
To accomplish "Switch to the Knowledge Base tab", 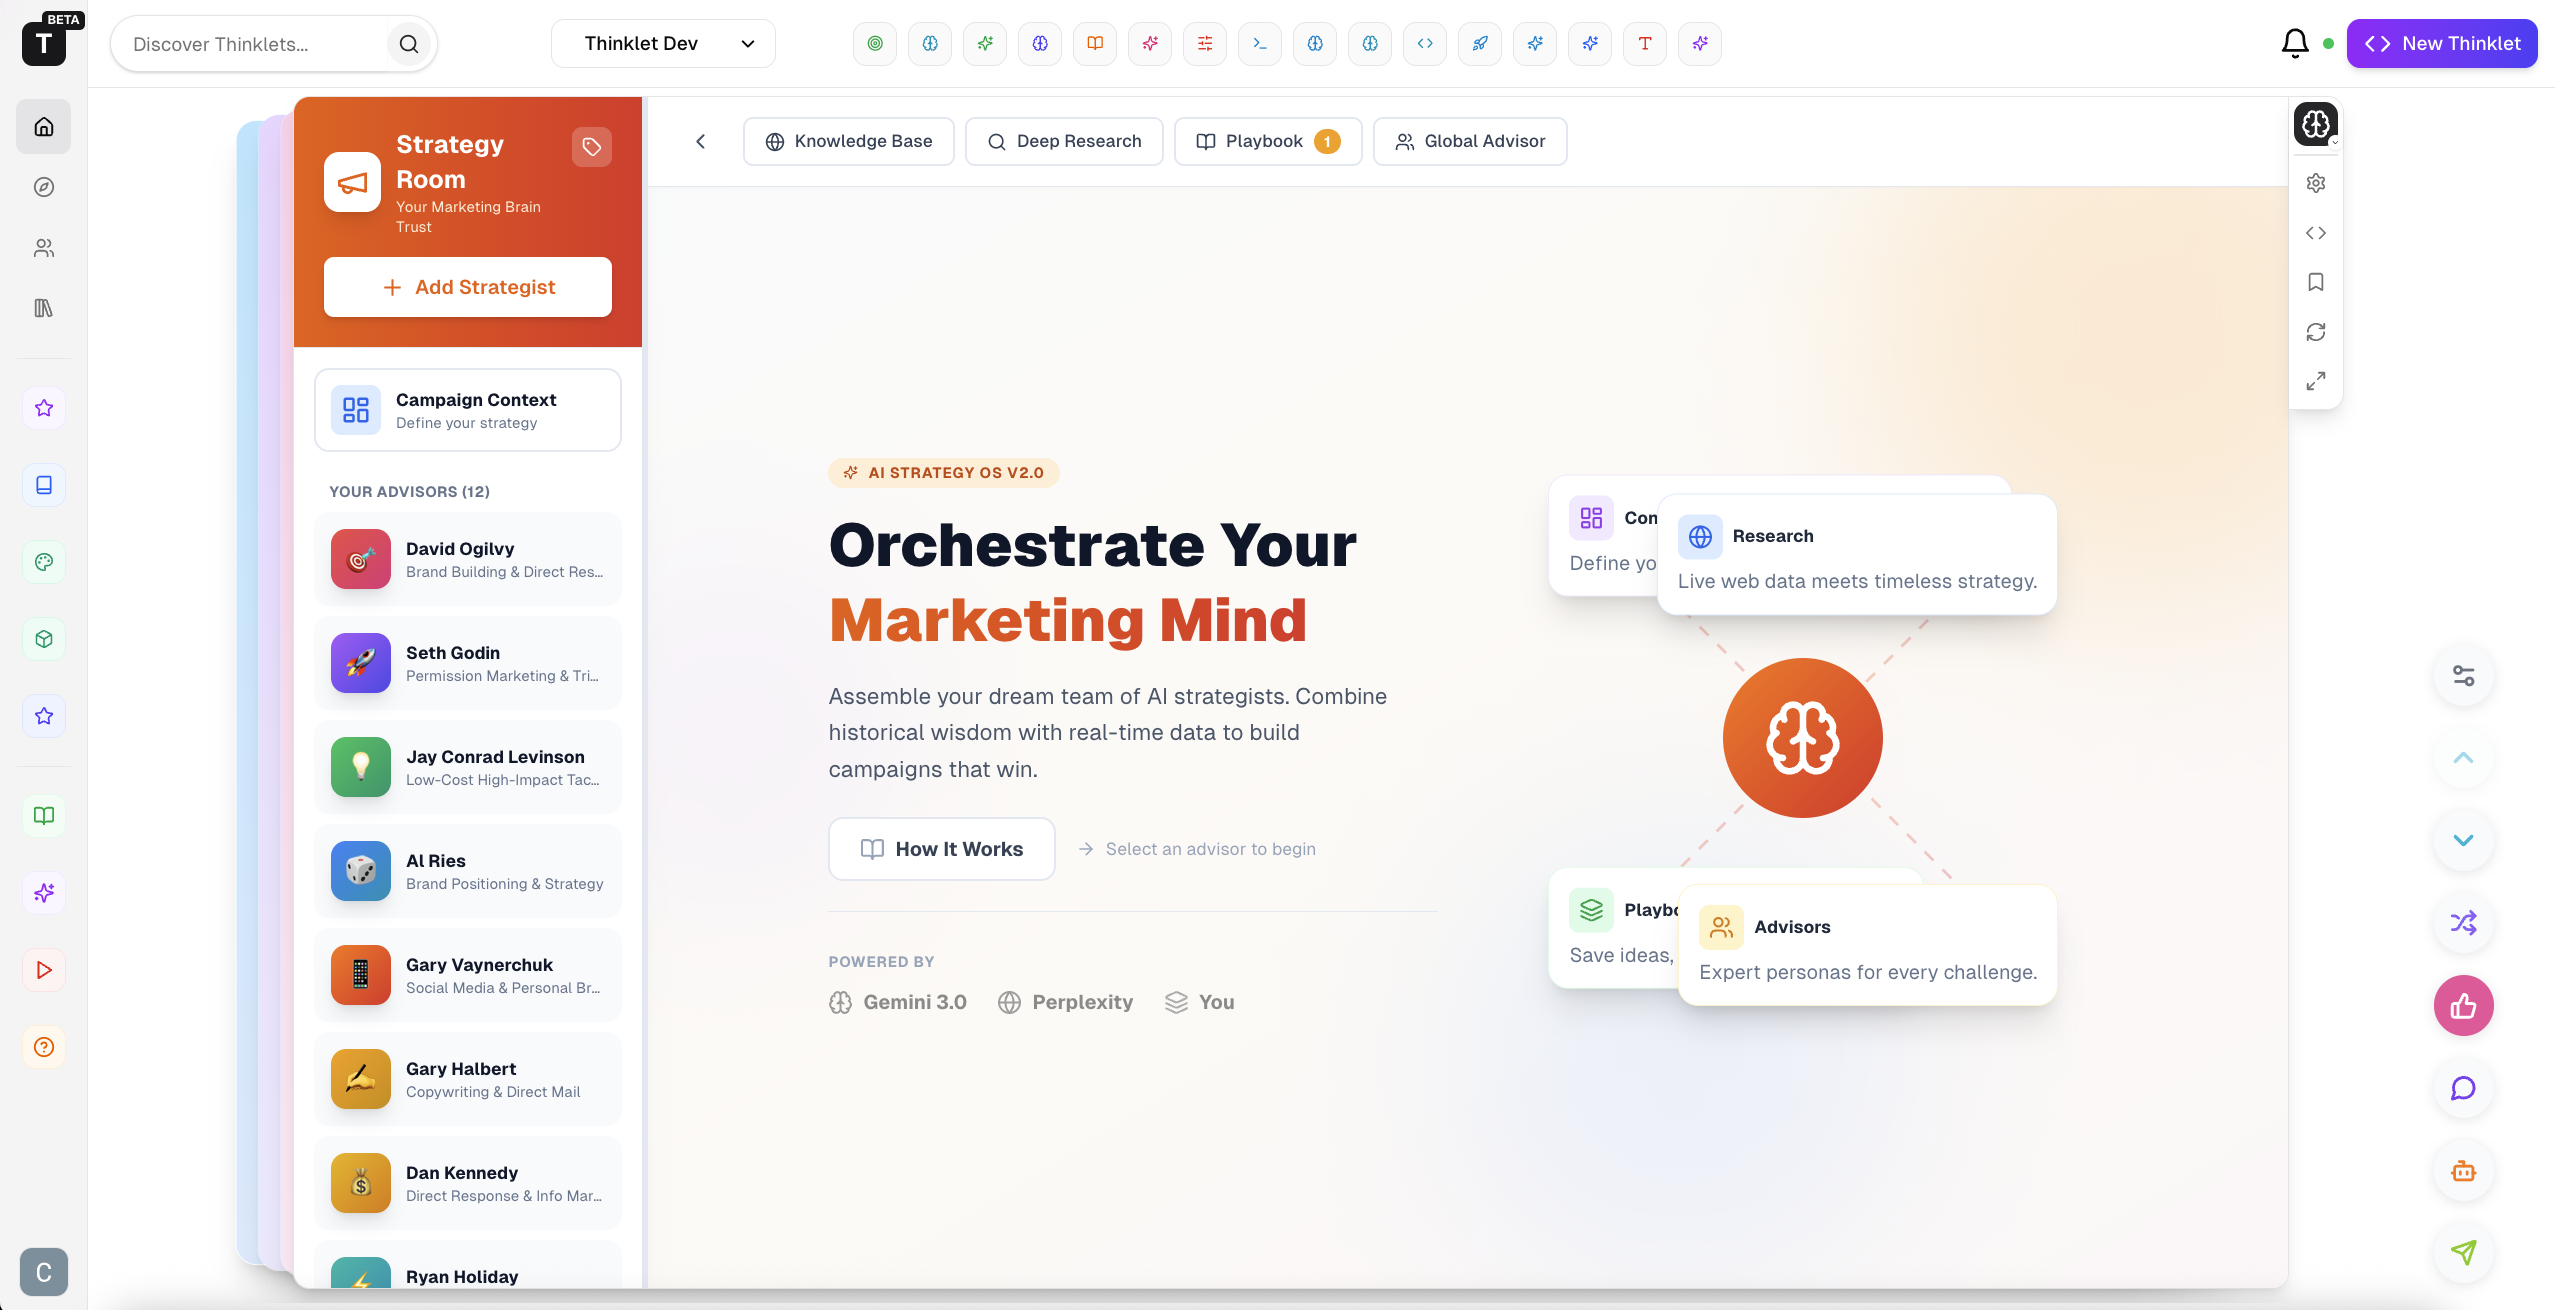I will click(848, 141).
